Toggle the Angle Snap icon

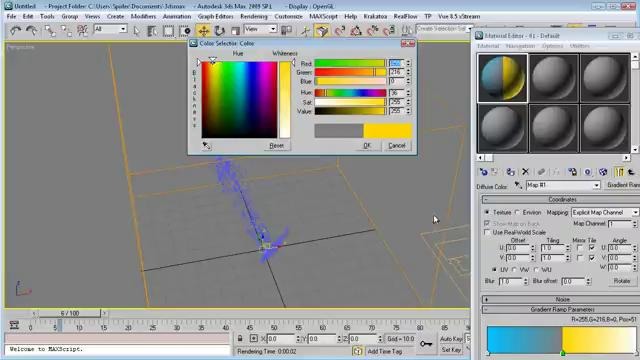click(x=356, y=31)
